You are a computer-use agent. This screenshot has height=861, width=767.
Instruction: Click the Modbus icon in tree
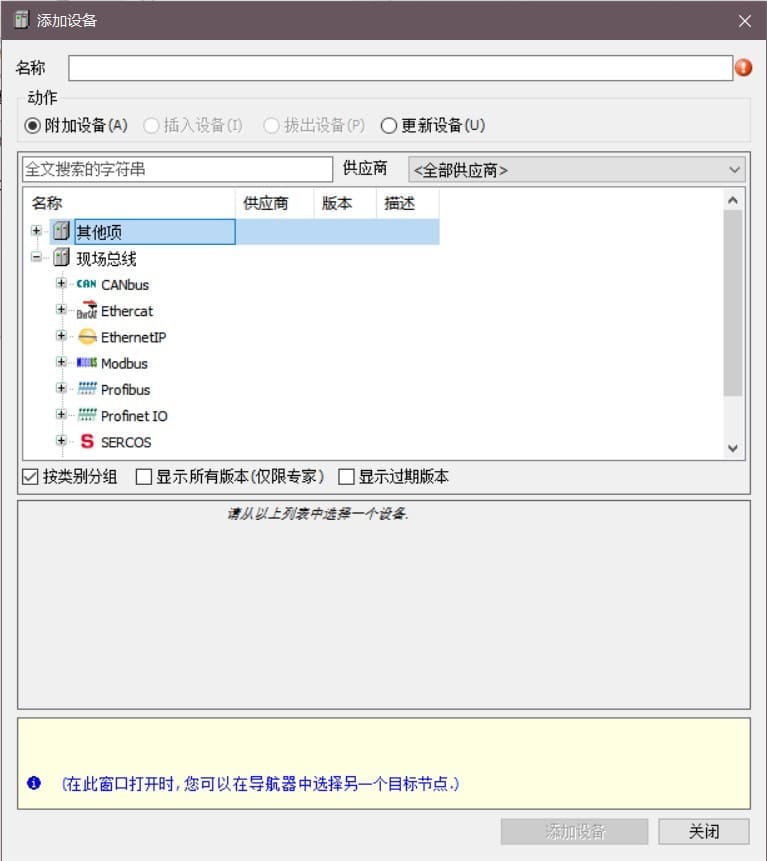[86, 363]
